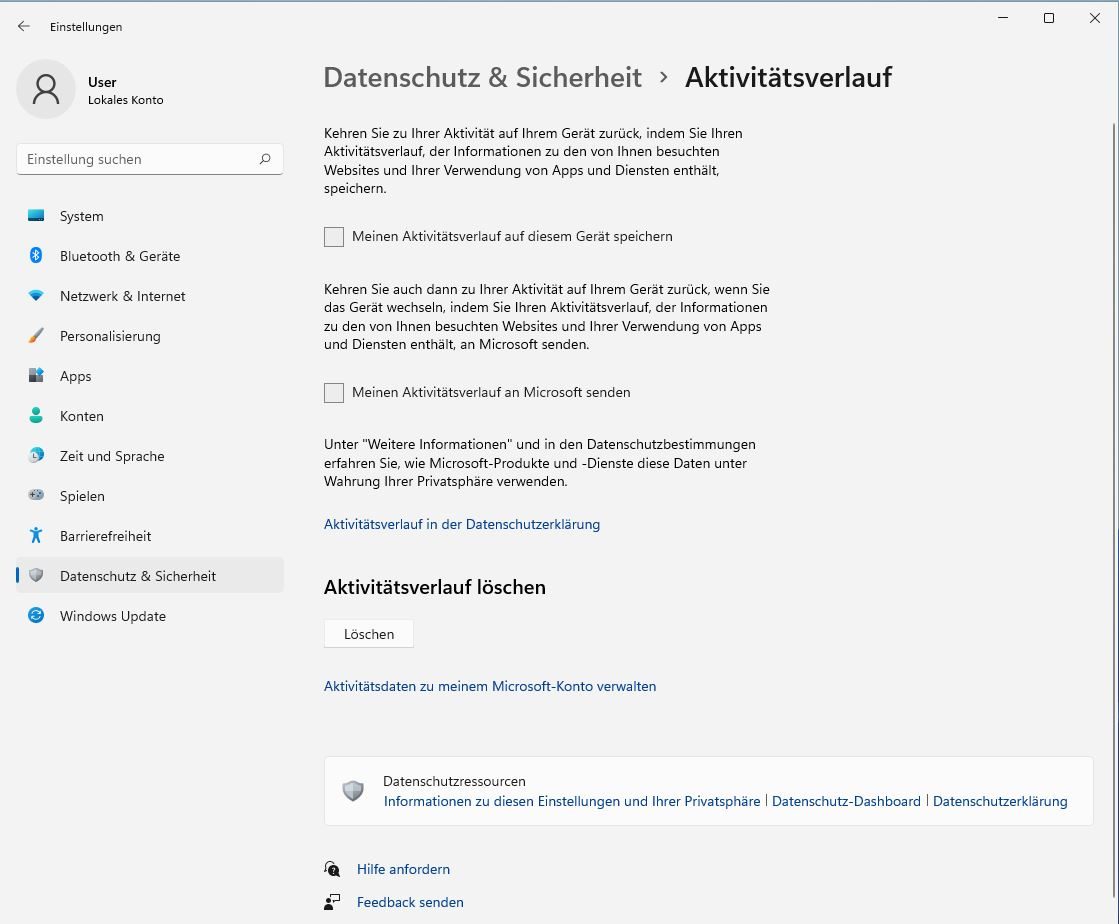Open Konten via the person icon

(36, 416)
